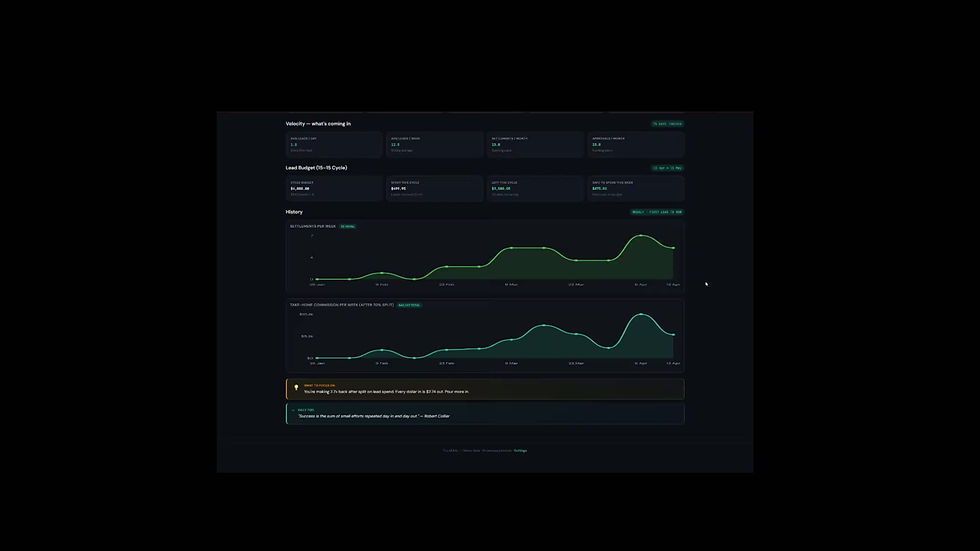The image size is (980, 551).
Task: Click the Avg Leads / Week card
Action: tap(434, 144)
